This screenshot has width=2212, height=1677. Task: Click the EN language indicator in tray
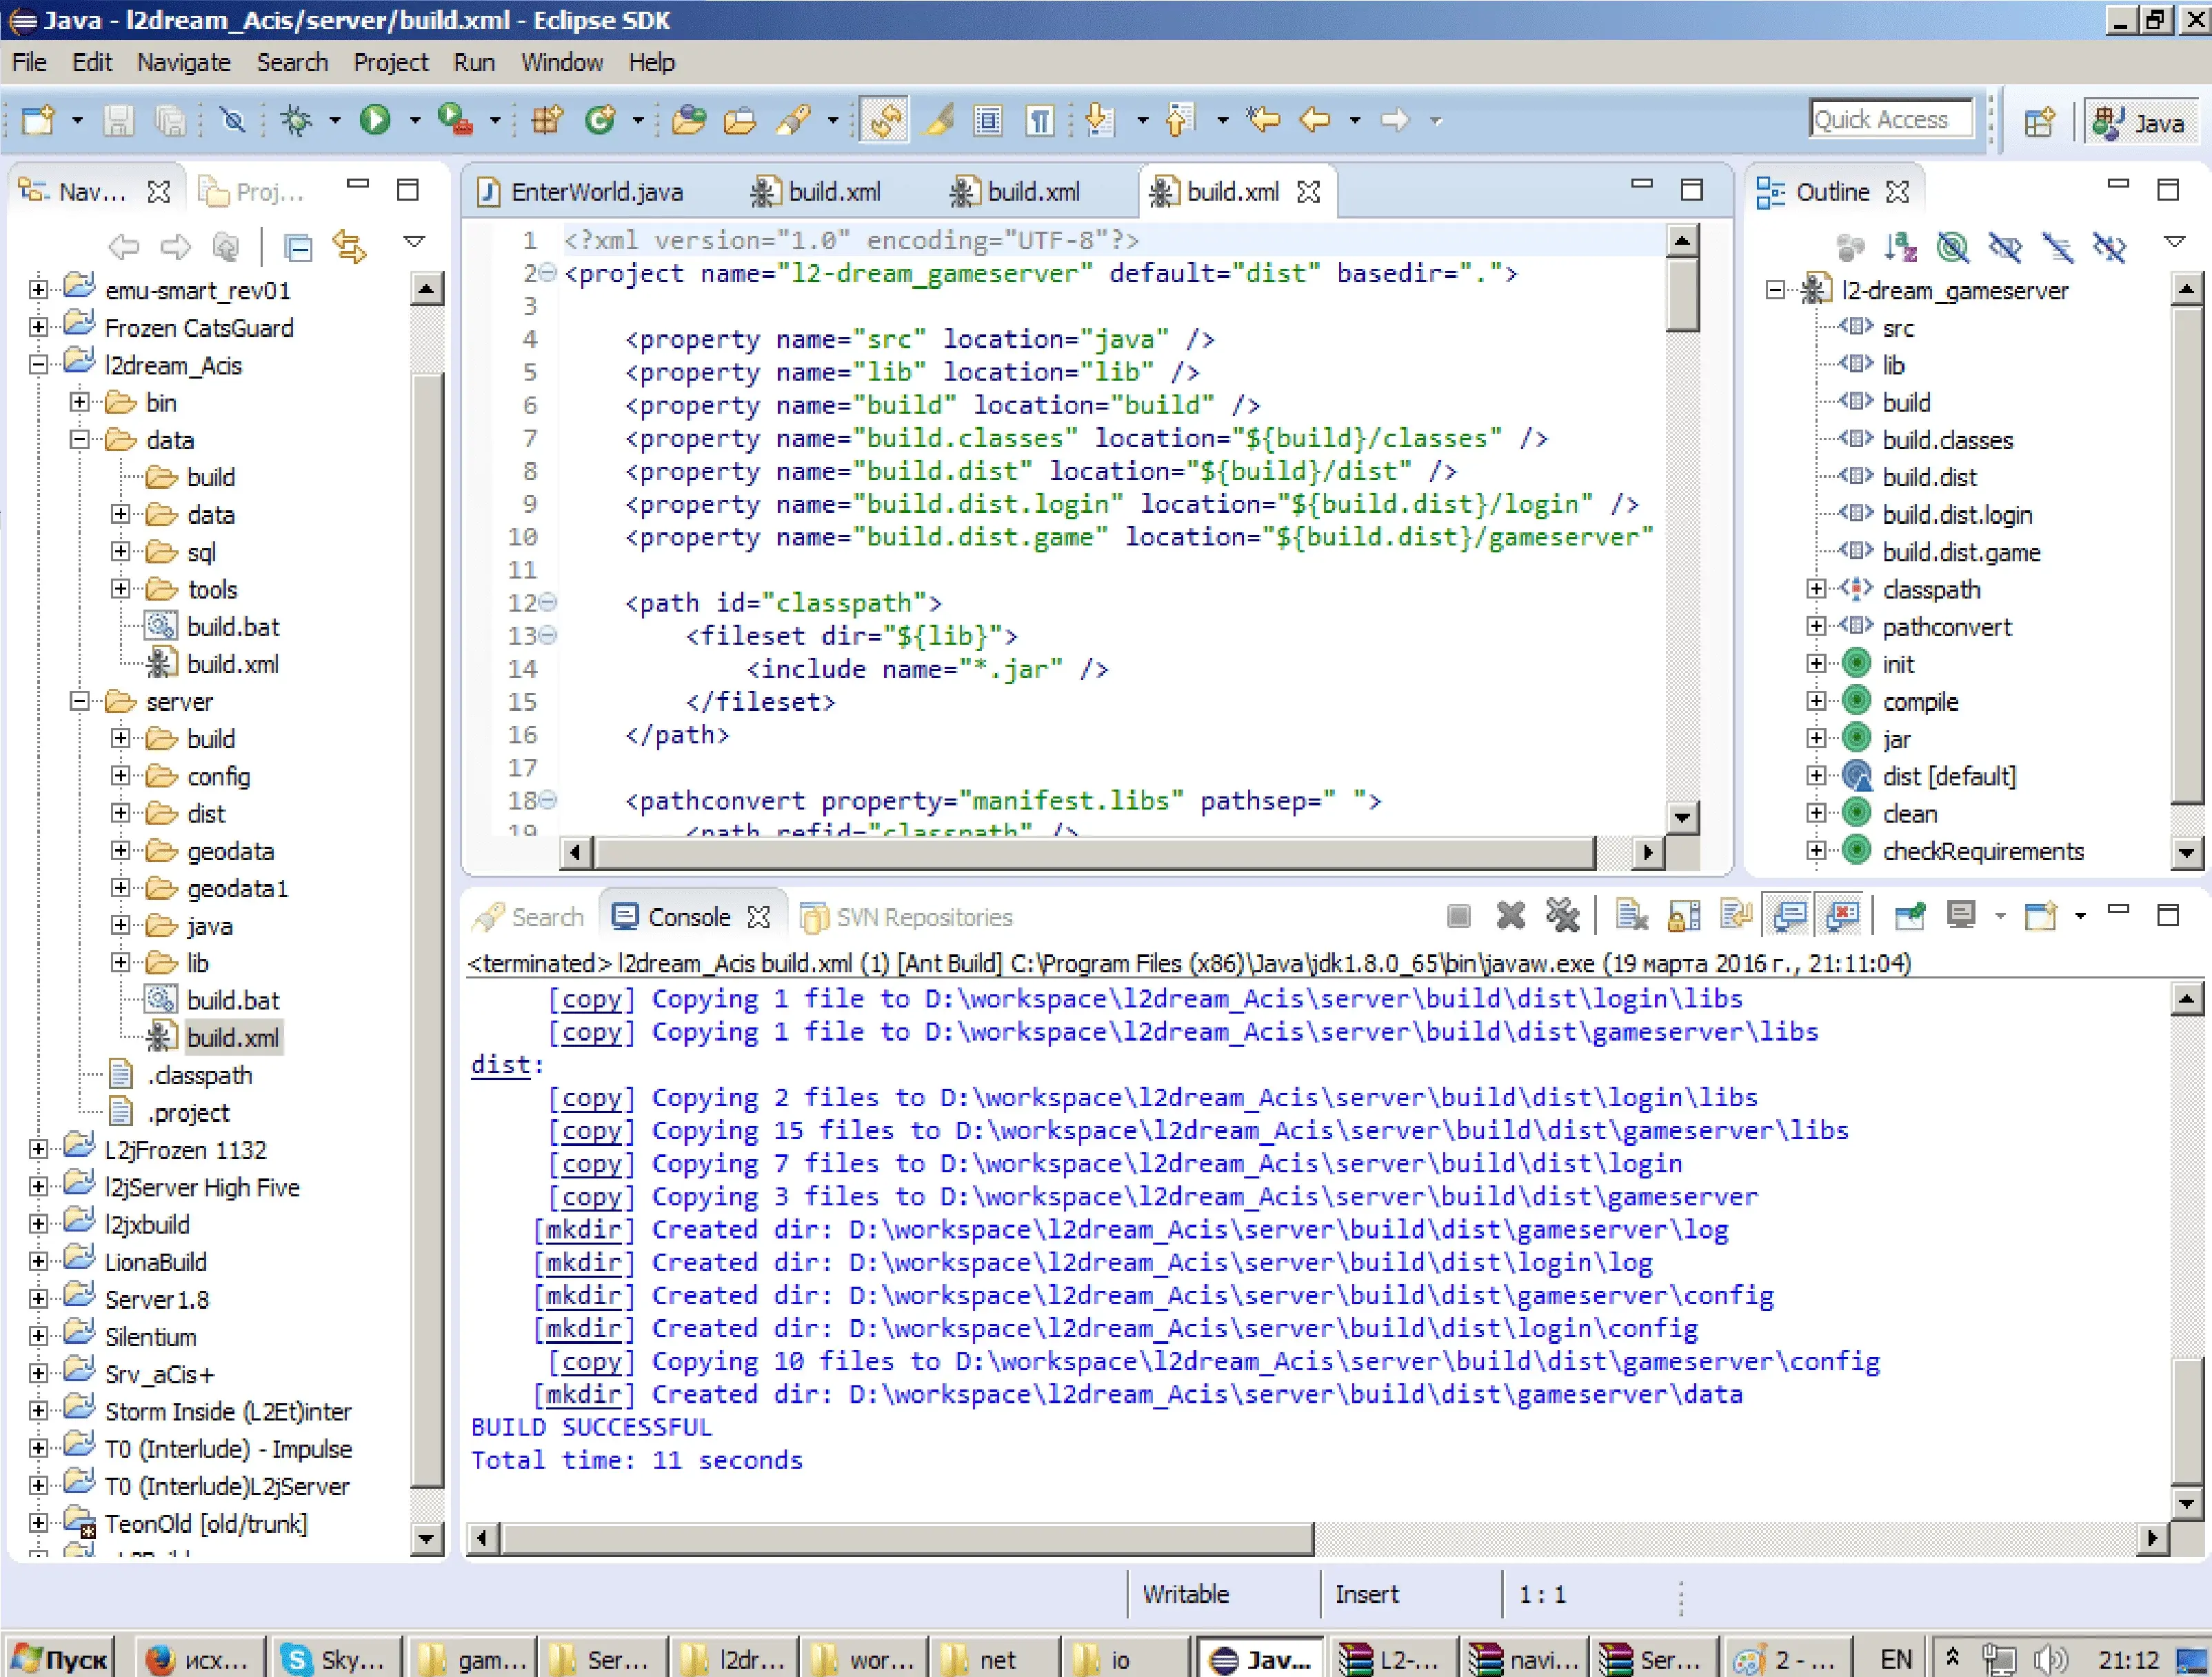pyautogui.click(x=1895, y=1659)
